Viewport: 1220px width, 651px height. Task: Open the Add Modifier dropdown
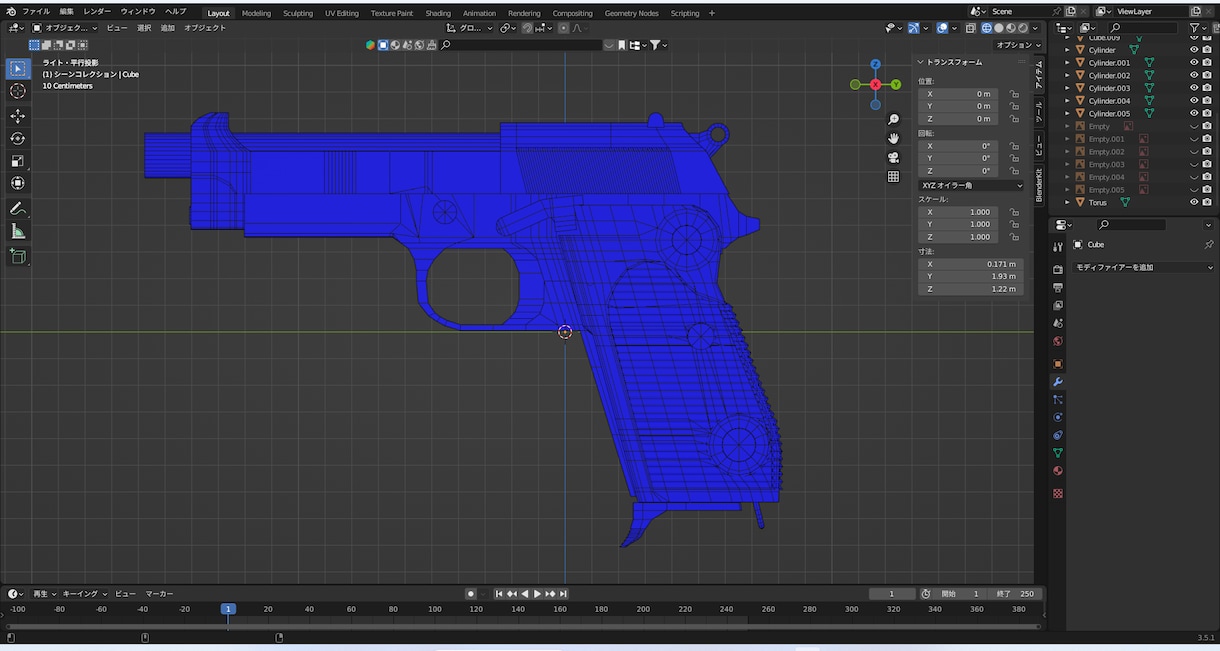(x=1144, y=267)
